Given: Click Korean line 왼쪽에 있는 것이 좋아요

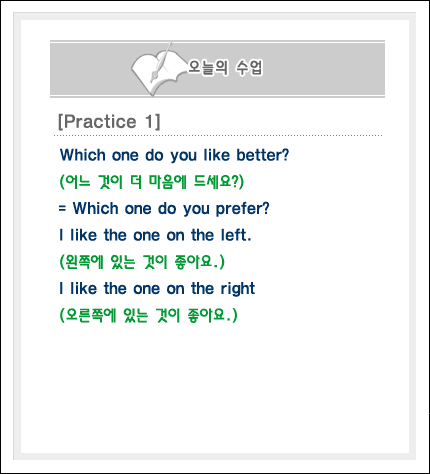Looking at the screenshot, I should tap(142, 262).
